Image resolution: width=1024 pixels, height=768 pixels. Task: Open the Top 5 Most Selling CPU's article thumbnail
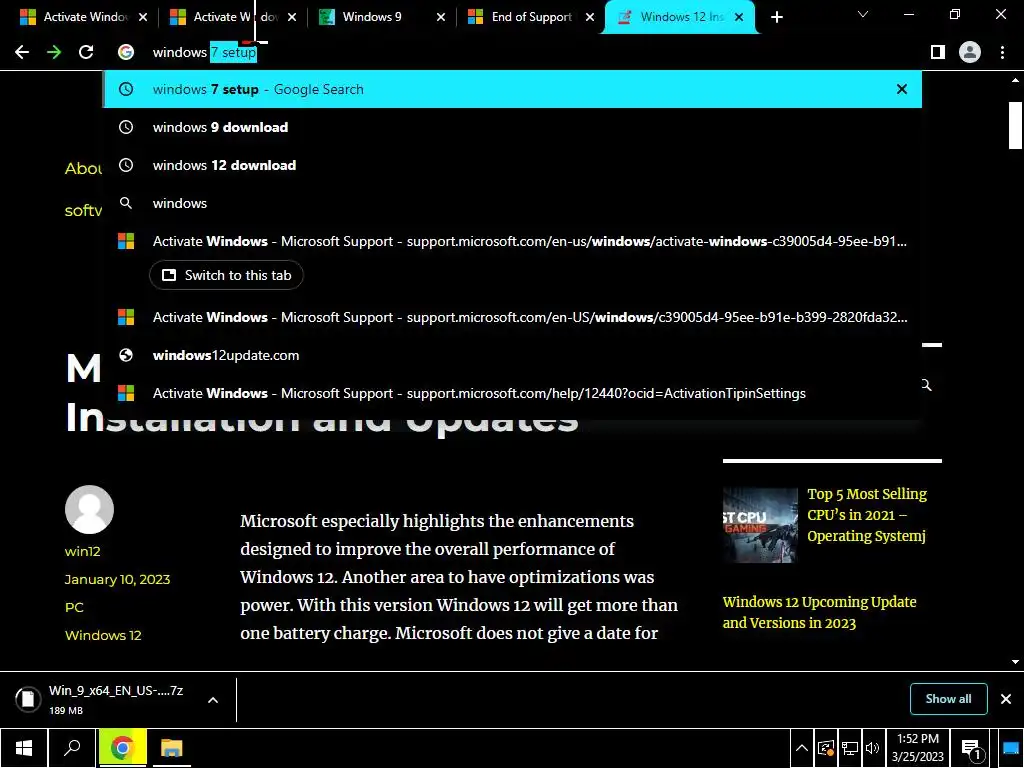[760, 525]
